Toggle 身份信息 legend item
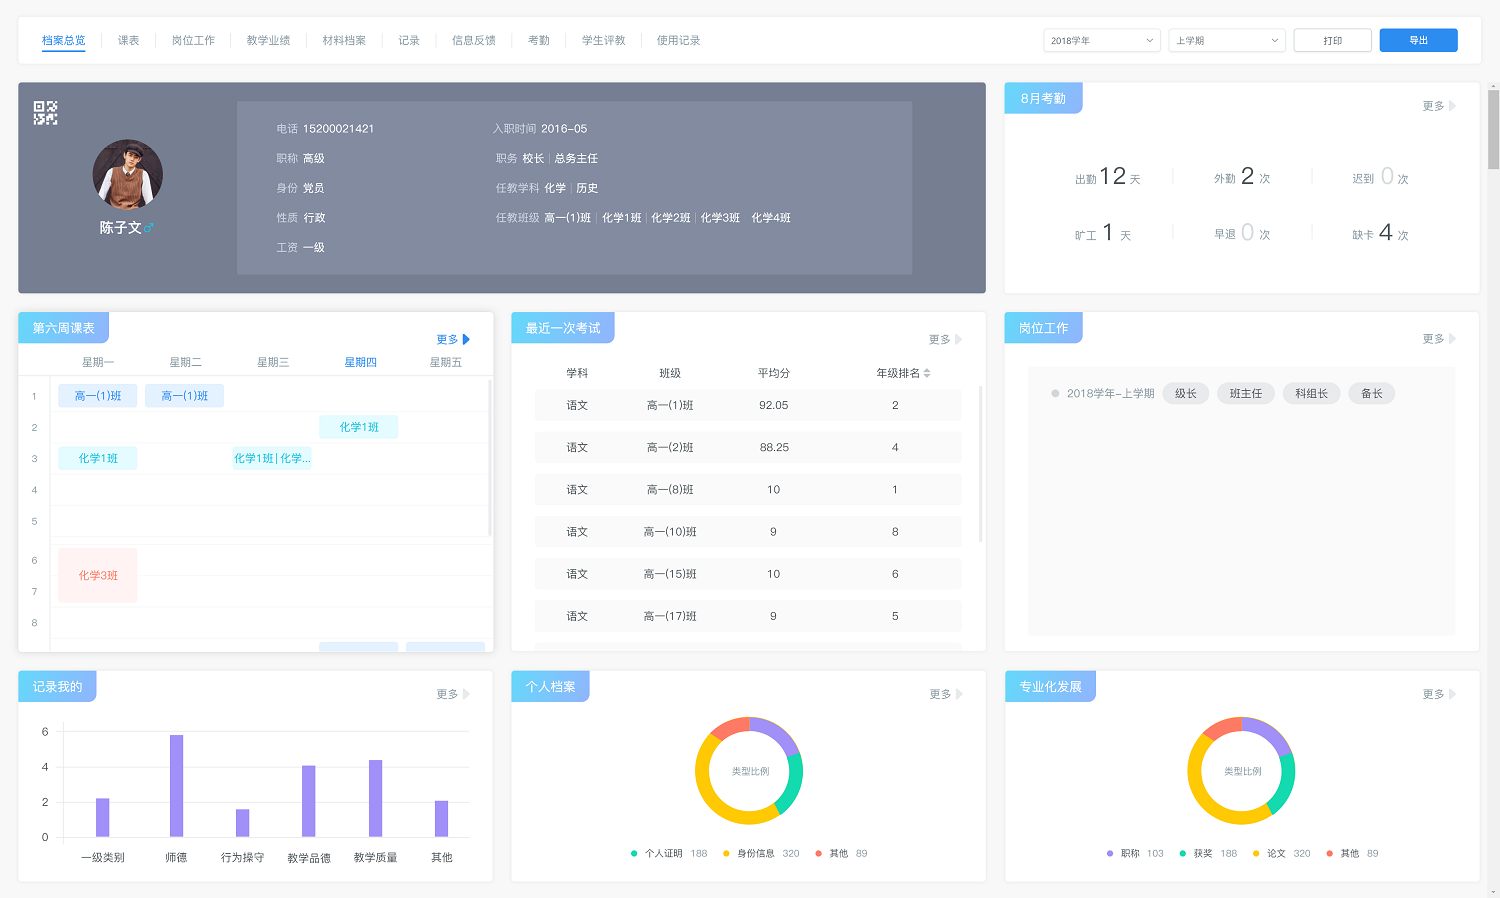1500x898 pixels. coord(760,854)
